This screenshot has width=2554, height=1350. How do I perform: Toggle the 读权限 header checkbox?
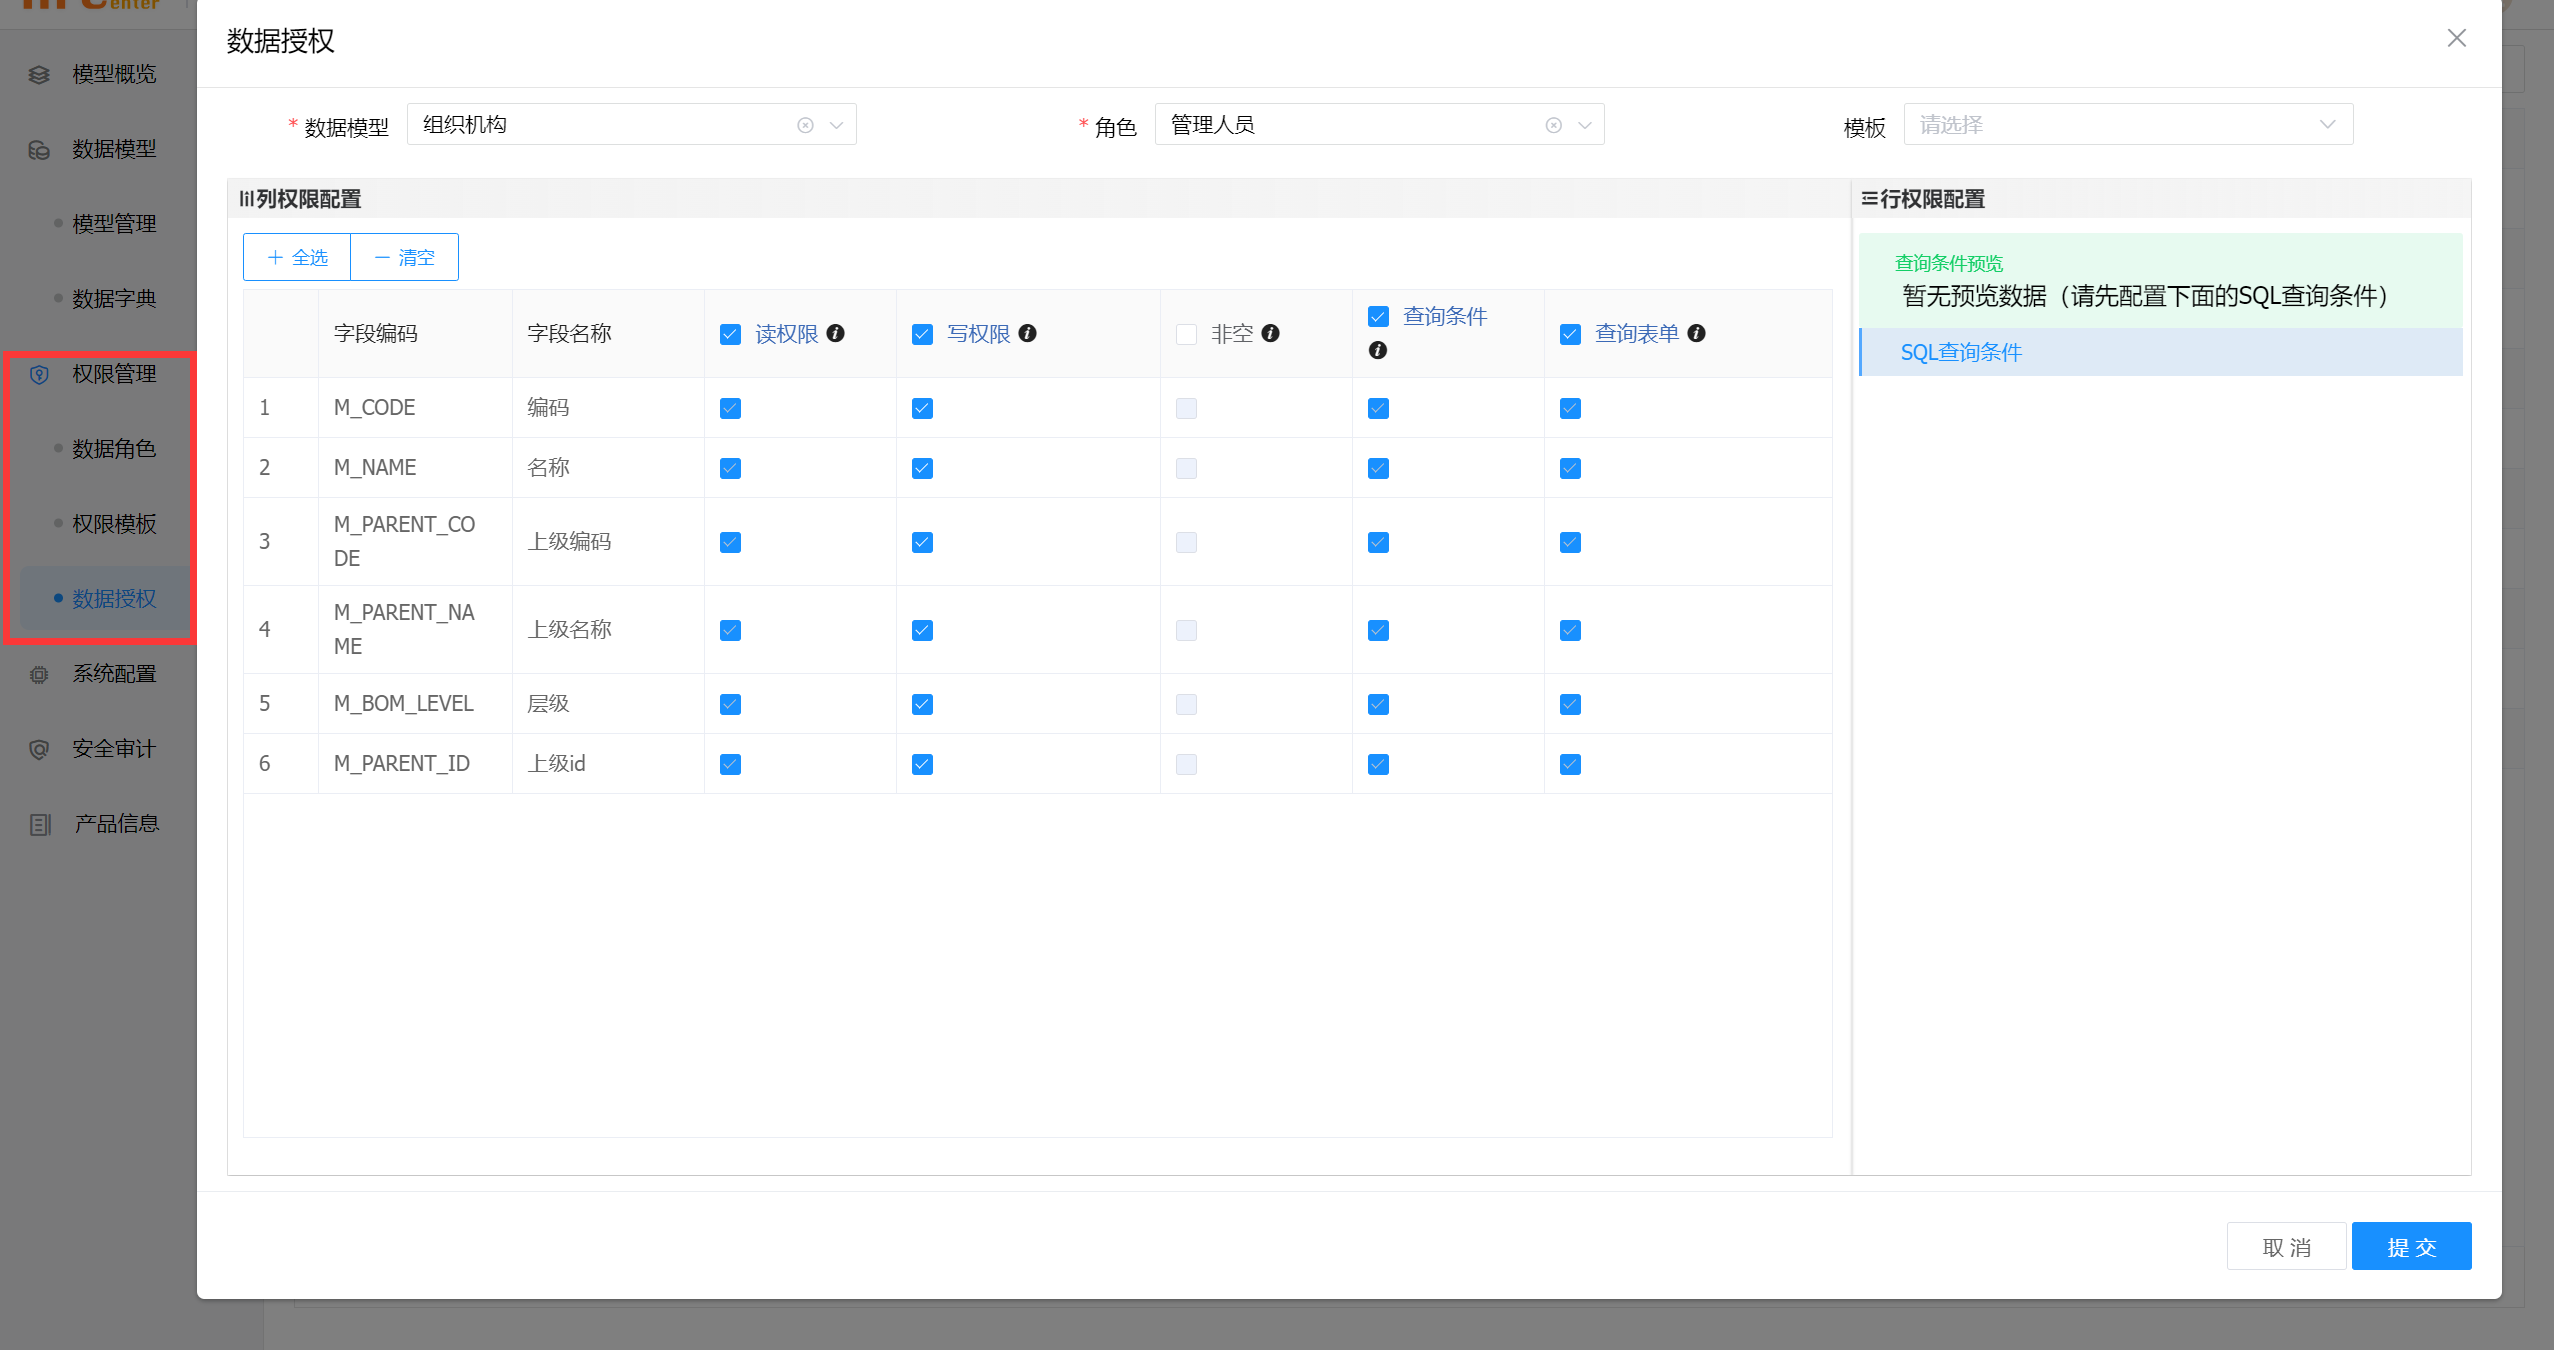click(730, 334)
